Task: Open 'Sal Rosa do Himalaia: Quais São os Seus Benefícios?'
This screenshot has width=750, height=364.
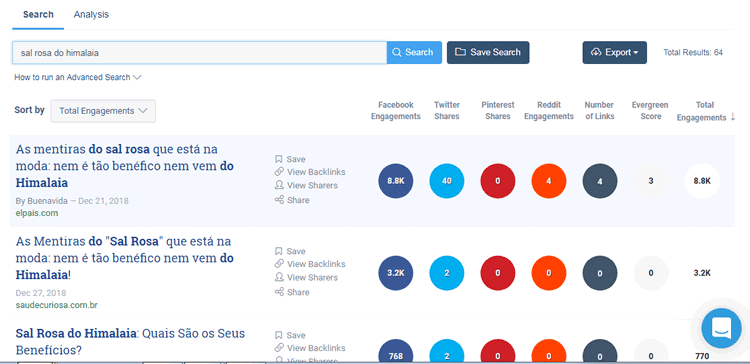Action: [x=130, y=342]
